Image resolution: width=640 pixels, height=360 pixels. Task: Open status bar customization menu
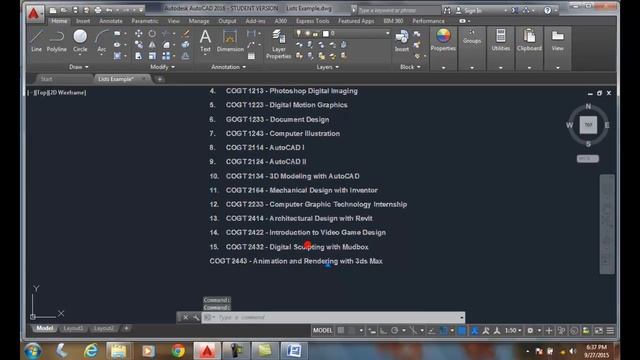coord(610,331)
